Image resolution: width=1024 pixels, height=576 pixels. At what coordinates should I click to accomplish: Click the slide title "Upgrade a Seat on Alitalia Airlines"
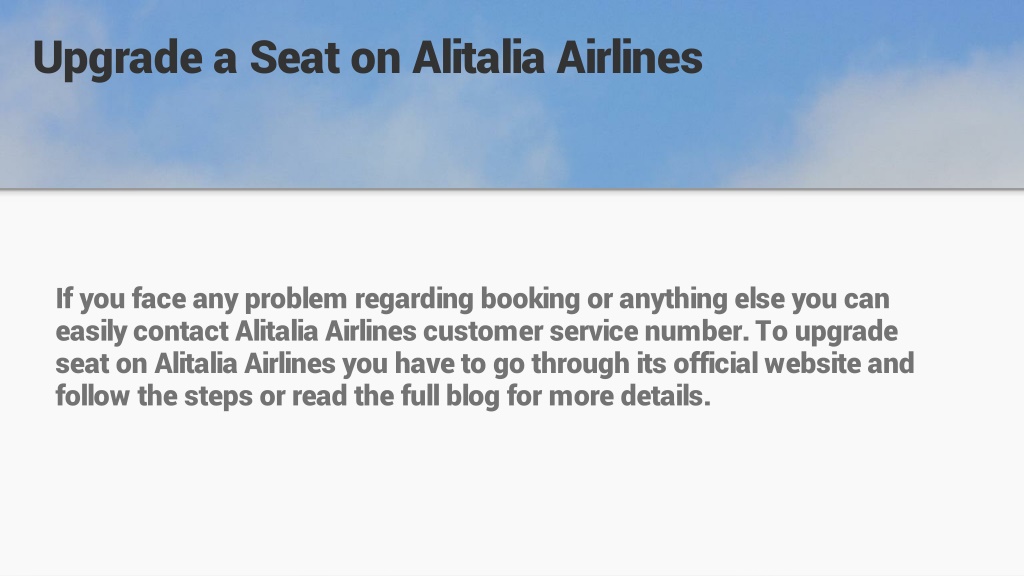click(x=368, y=59)
